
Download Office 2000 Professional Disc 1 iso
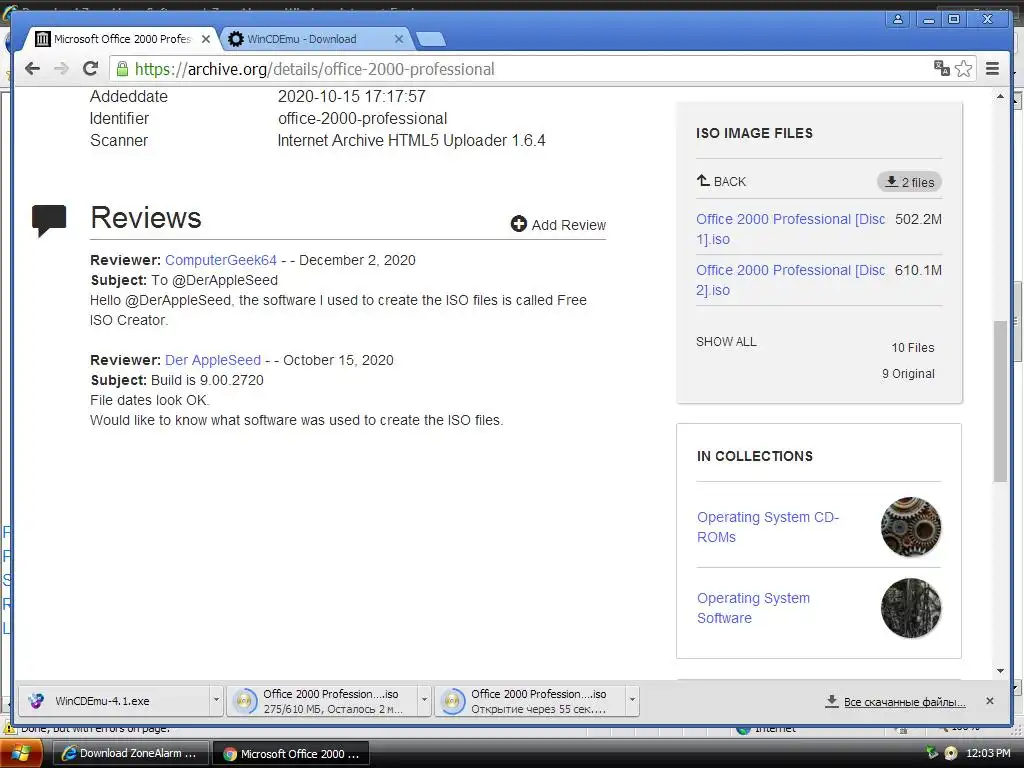pyautogui.click(x=790, y=229)
